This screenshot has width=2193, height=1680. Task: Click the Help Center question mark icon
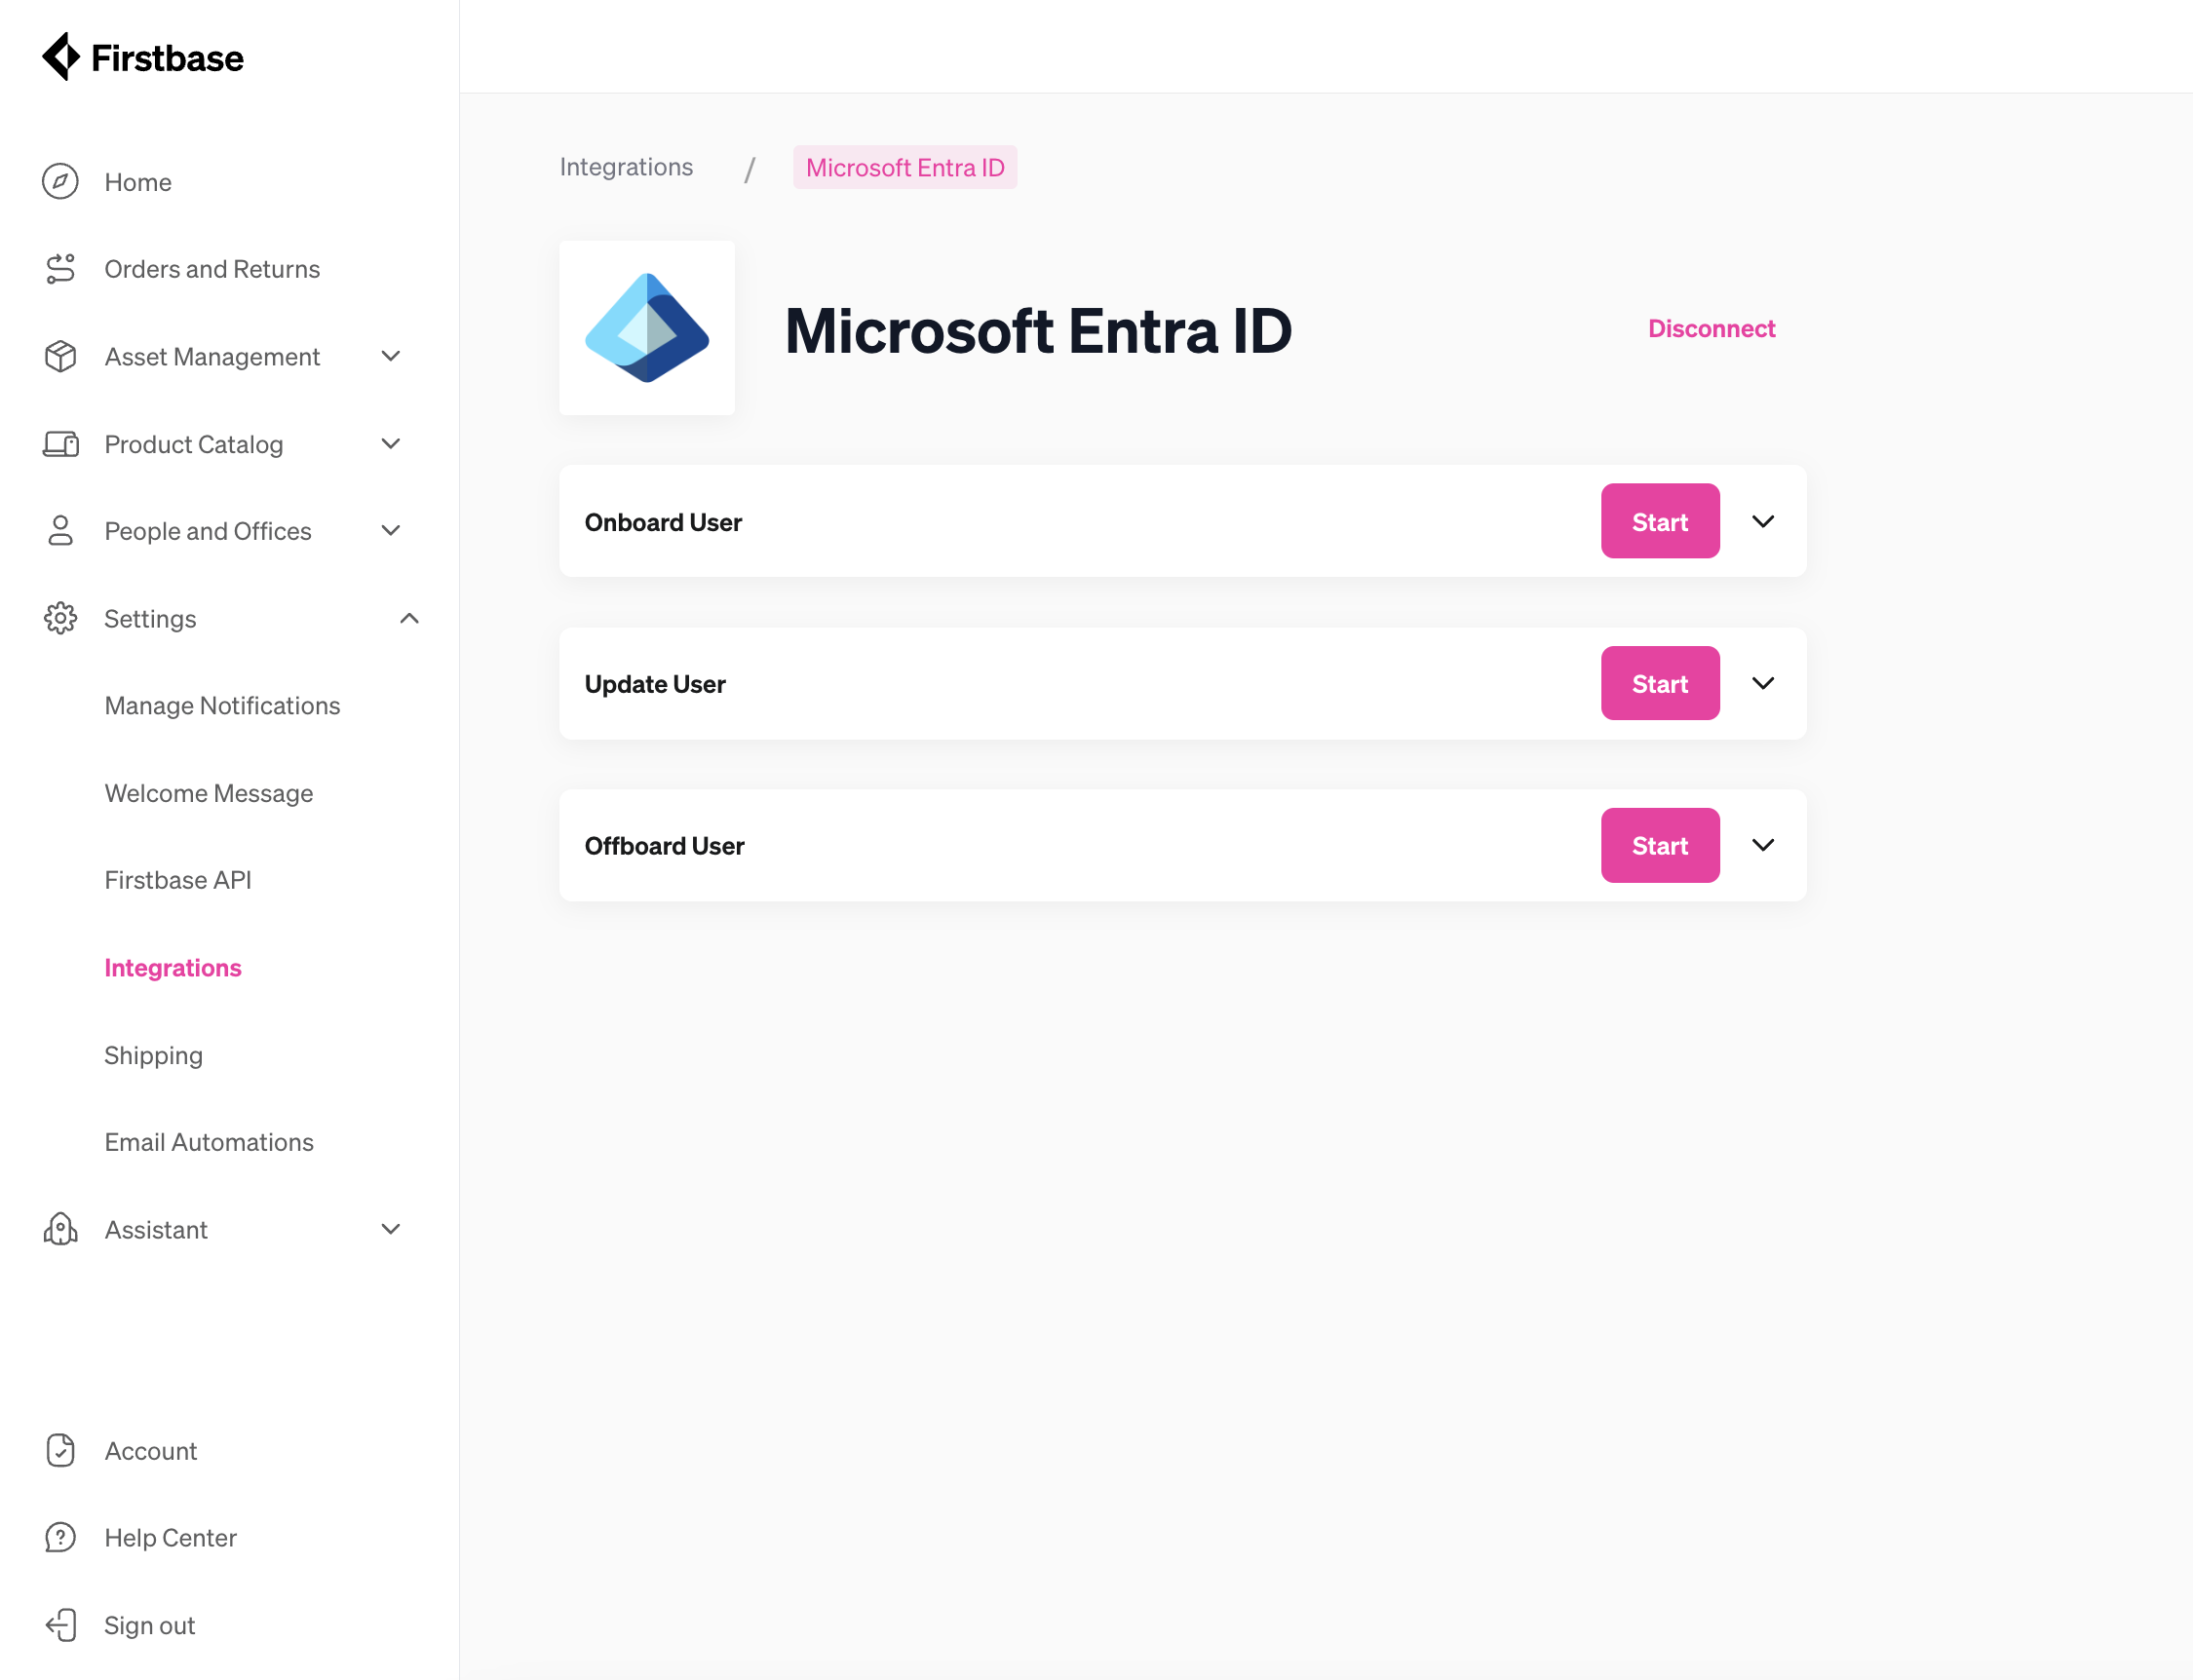click(x=60, y=1537)
